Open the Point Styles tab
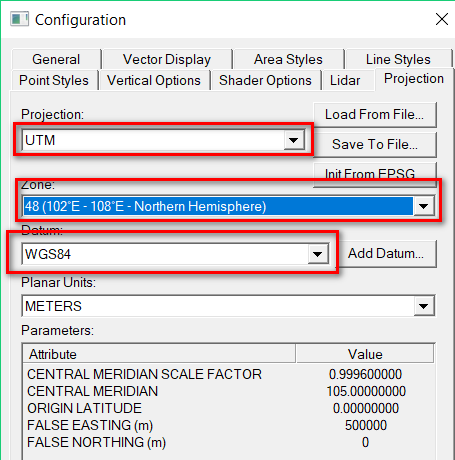Viewport: 455px width, 460px height. 54,80
